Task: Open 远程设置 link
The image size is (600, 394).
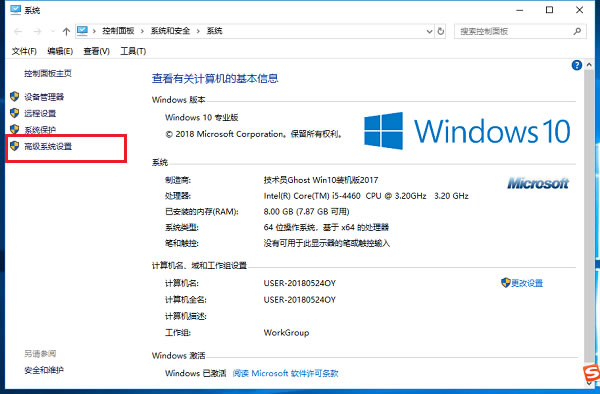Action: tap(40, 114)
